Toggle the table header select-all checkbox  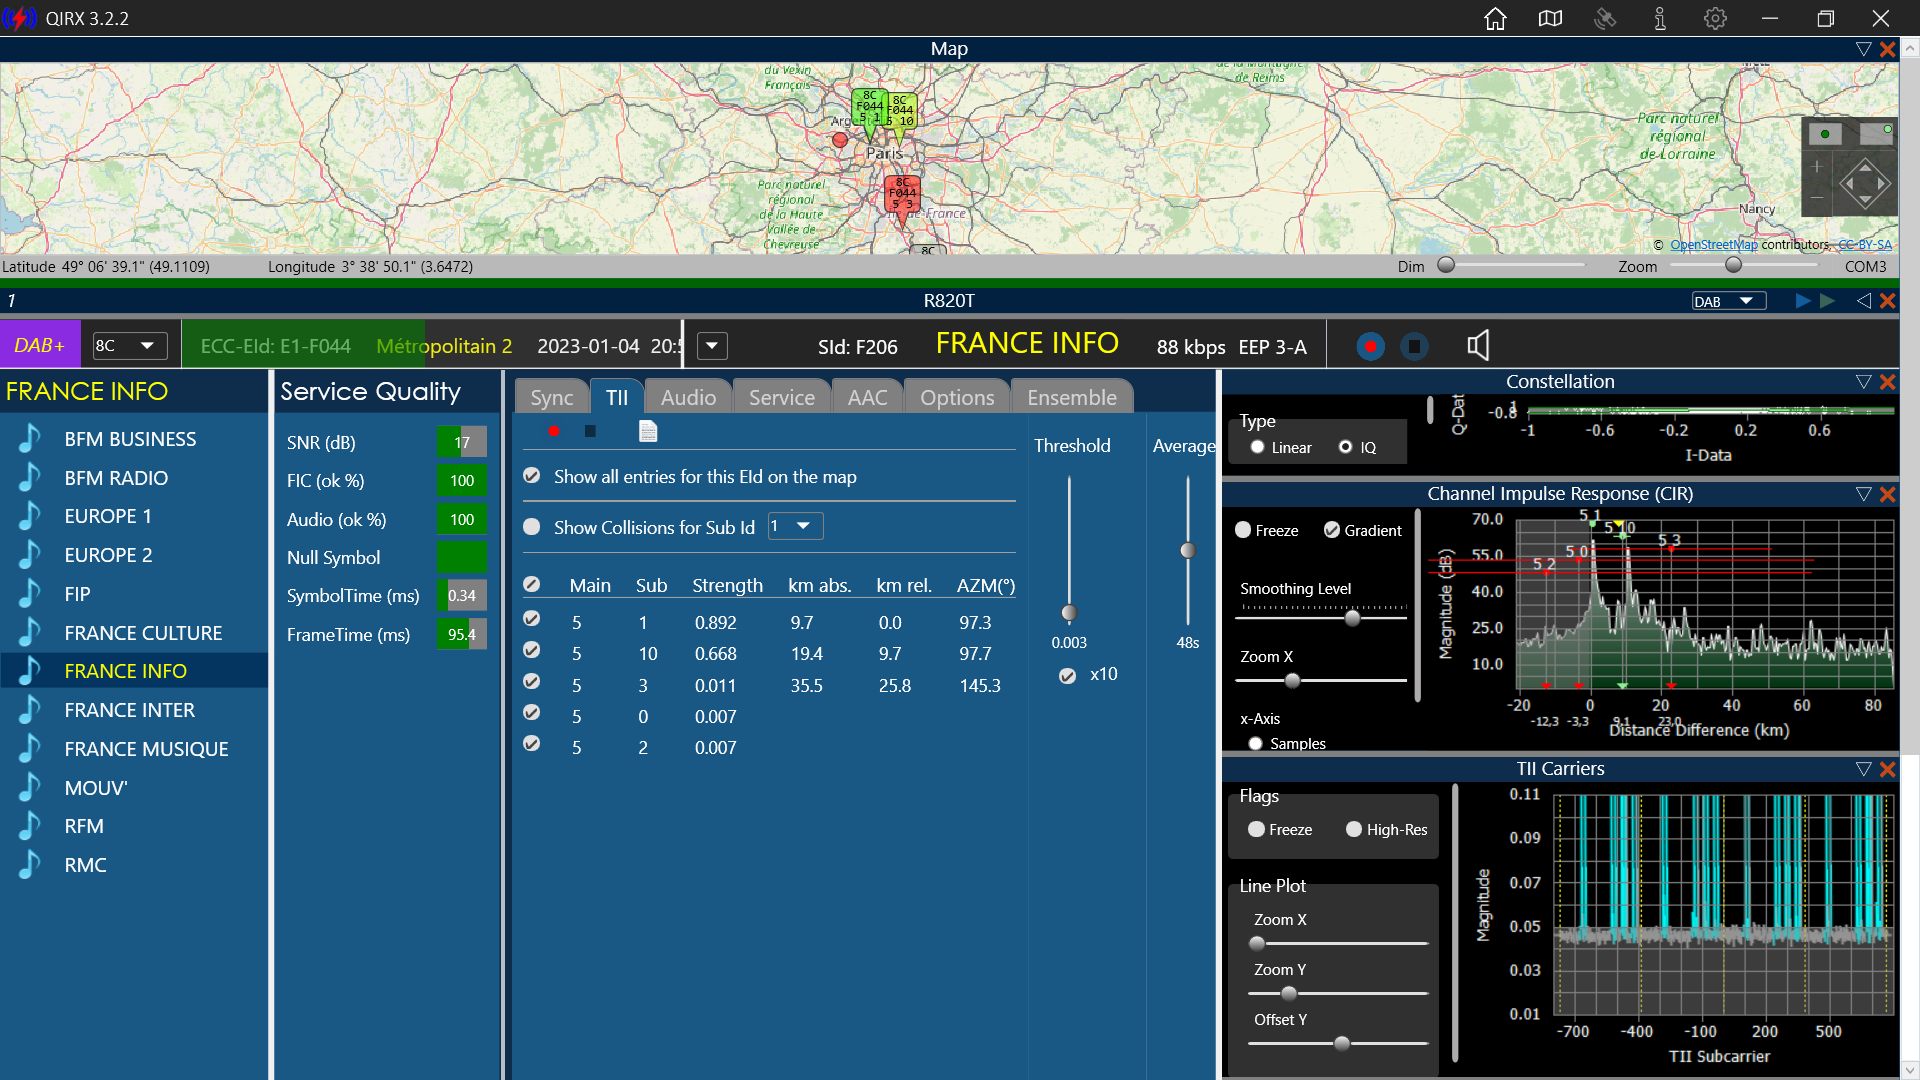(x=532, y=584)
